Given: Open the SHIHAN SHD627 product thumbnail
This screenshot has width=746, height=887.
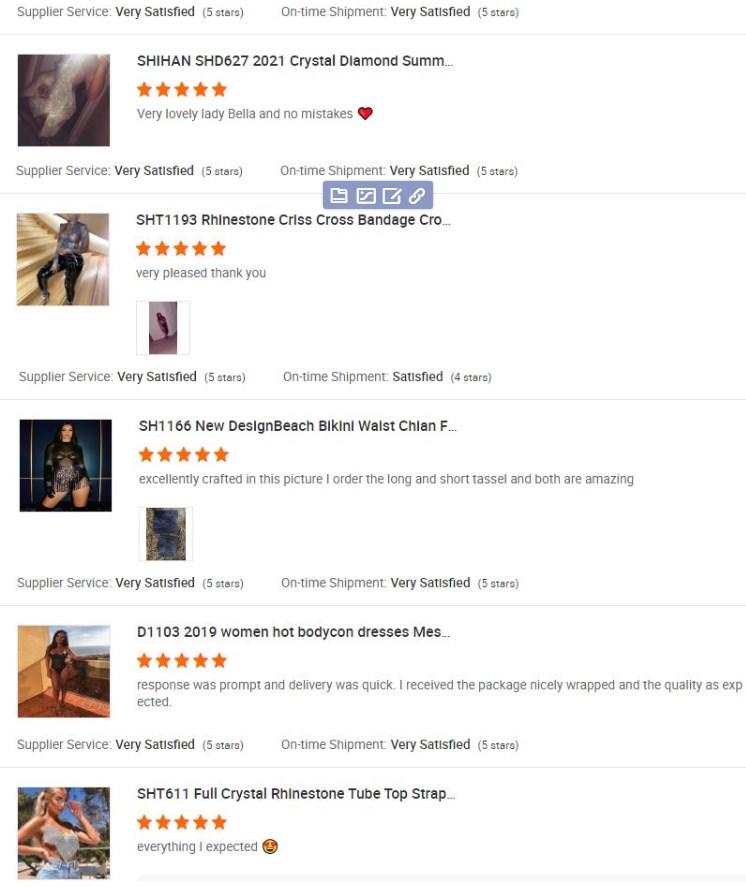Looking at the screenshot, I should point(64,100).
